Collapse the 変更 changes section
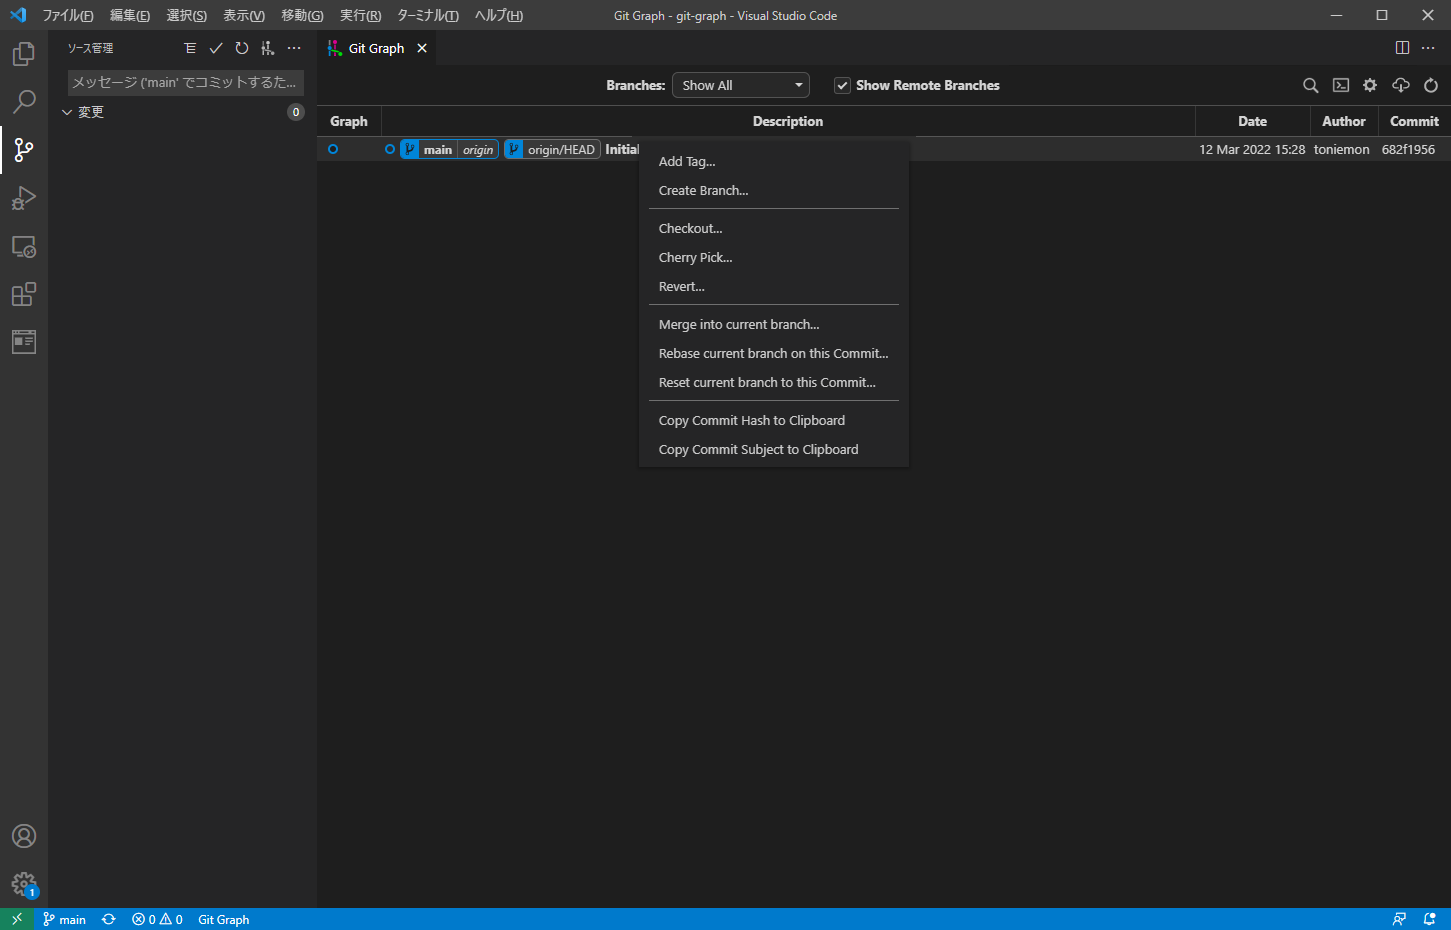 67,112
